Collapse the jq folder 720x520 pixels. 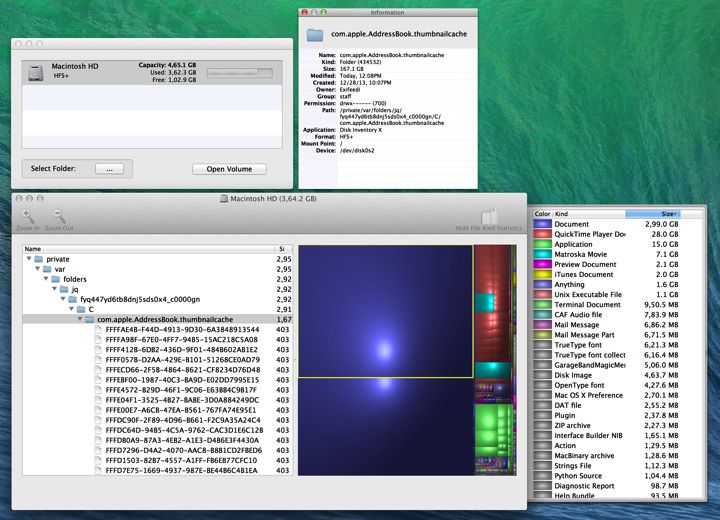tap(55, 289)
